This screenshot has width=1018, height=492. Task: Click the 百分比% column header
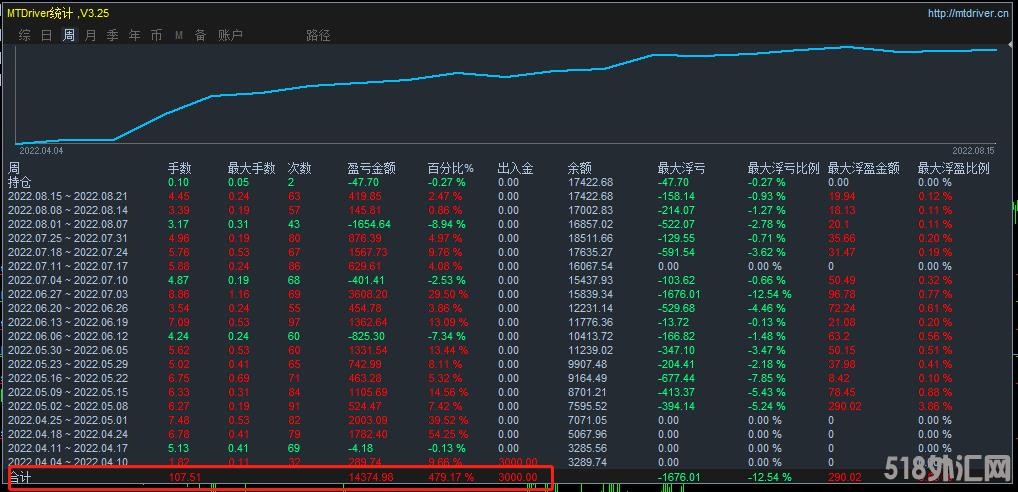[451, 169]
